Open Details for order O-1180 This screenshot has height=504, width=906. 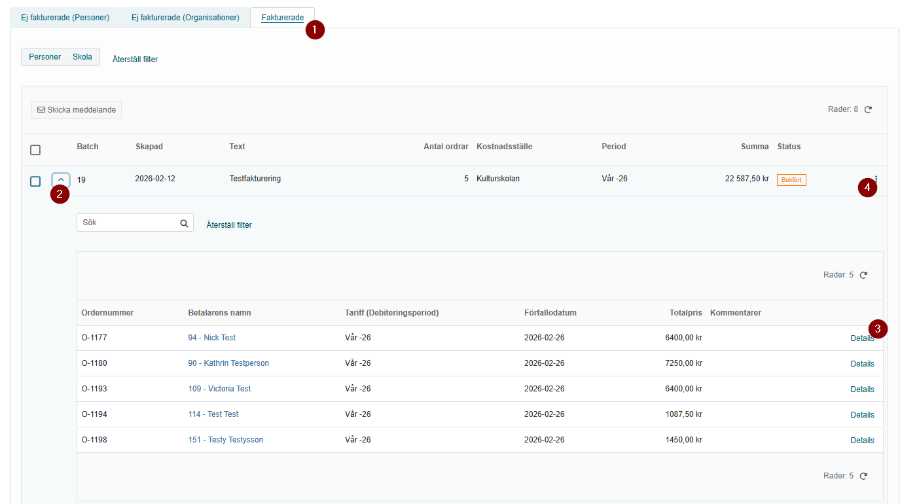[862, 364]
